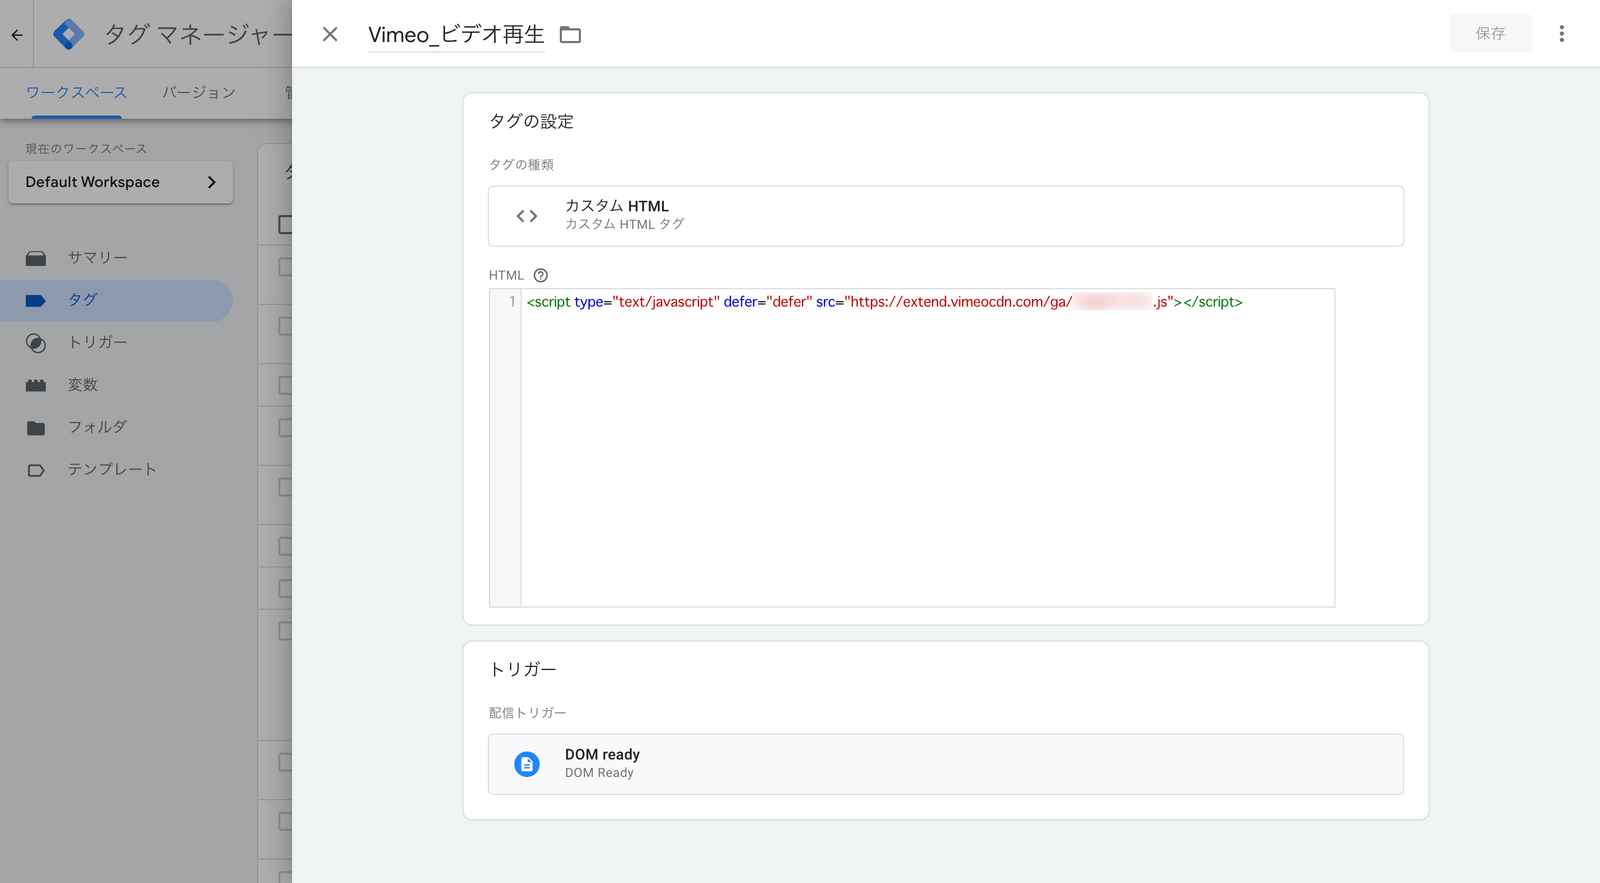This screenshot has width=1600, height=883.
Task: Open the HTML help question mark icon
Action: 541,275
